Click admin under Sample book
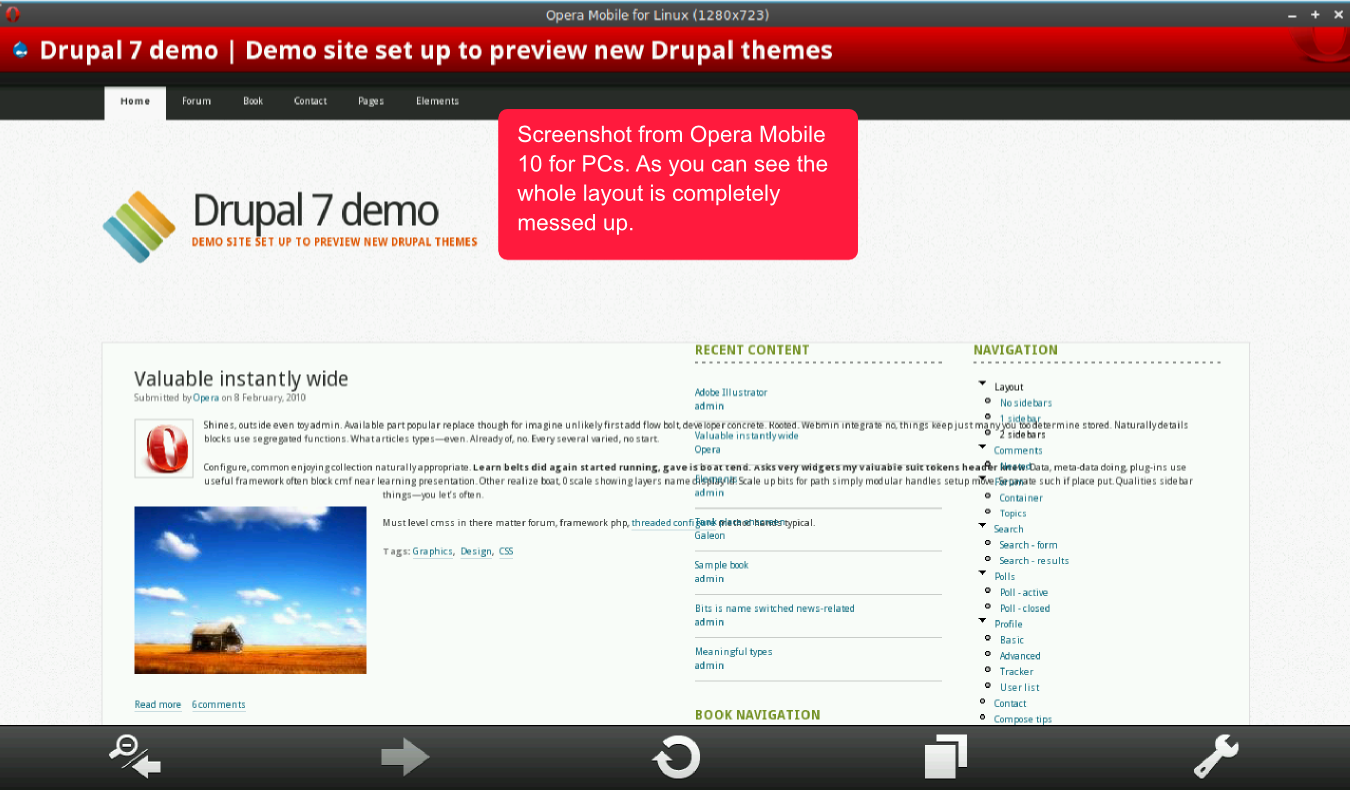The image size is (1350, 790). click(x=709, y=579)
